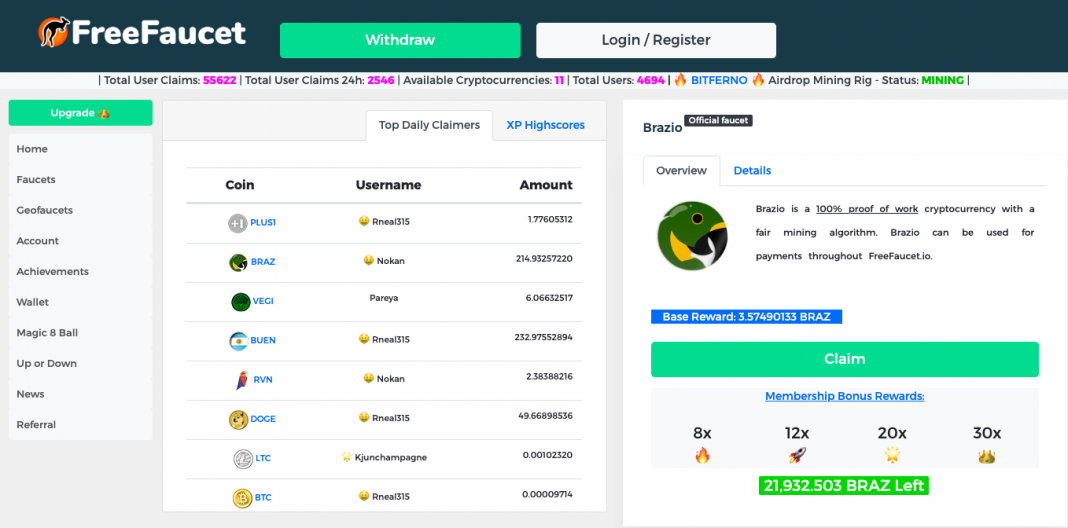The height and width of the screenshot is (528, 1068).
Task: Click the Official faucet badge
Action: pos(719,121)
